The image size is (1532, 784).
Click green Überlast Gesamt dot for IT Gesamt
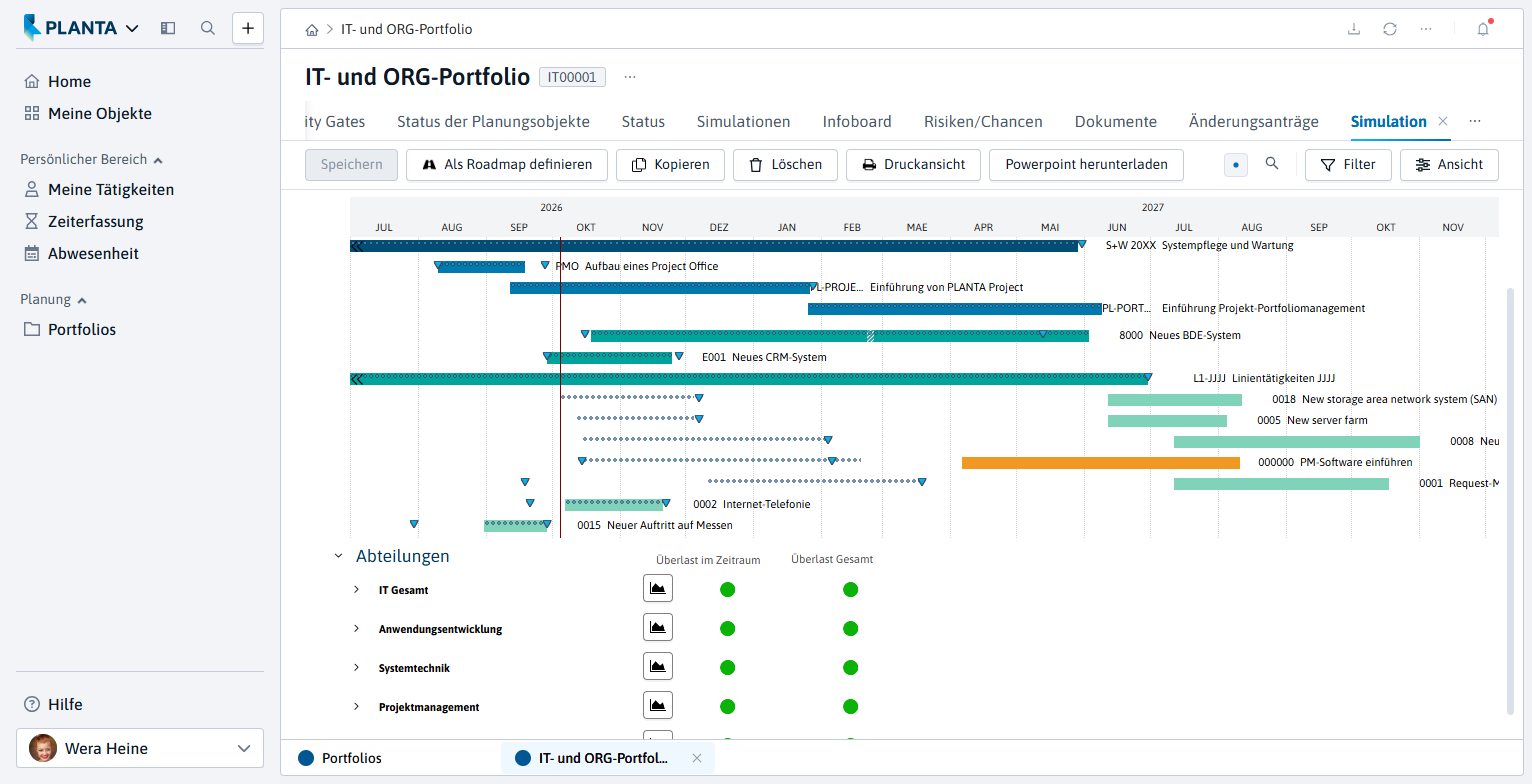pos(850,589)
